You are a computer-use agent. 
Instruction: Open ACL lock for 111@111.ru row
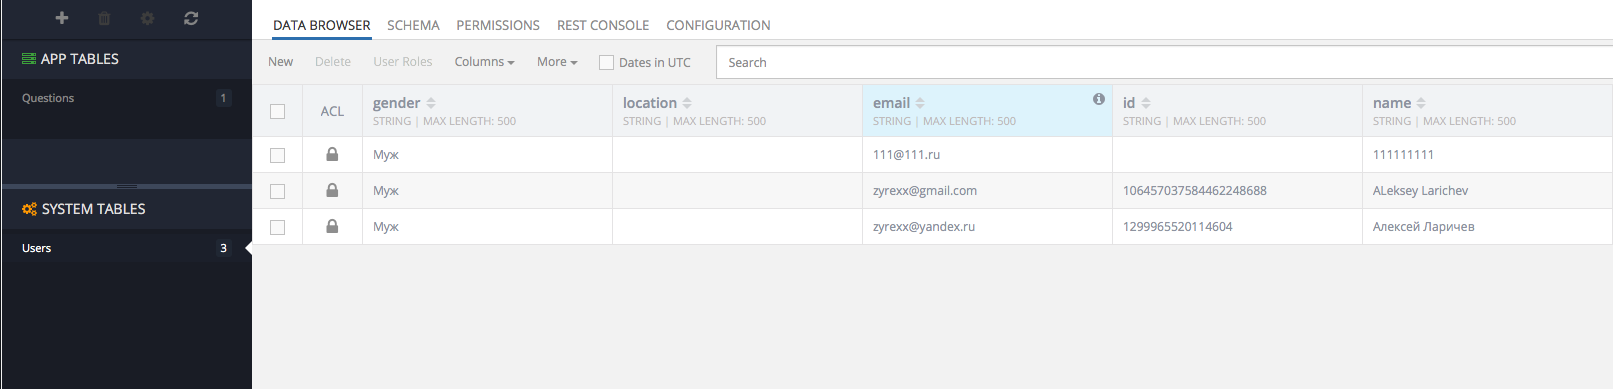coord(332,154)
